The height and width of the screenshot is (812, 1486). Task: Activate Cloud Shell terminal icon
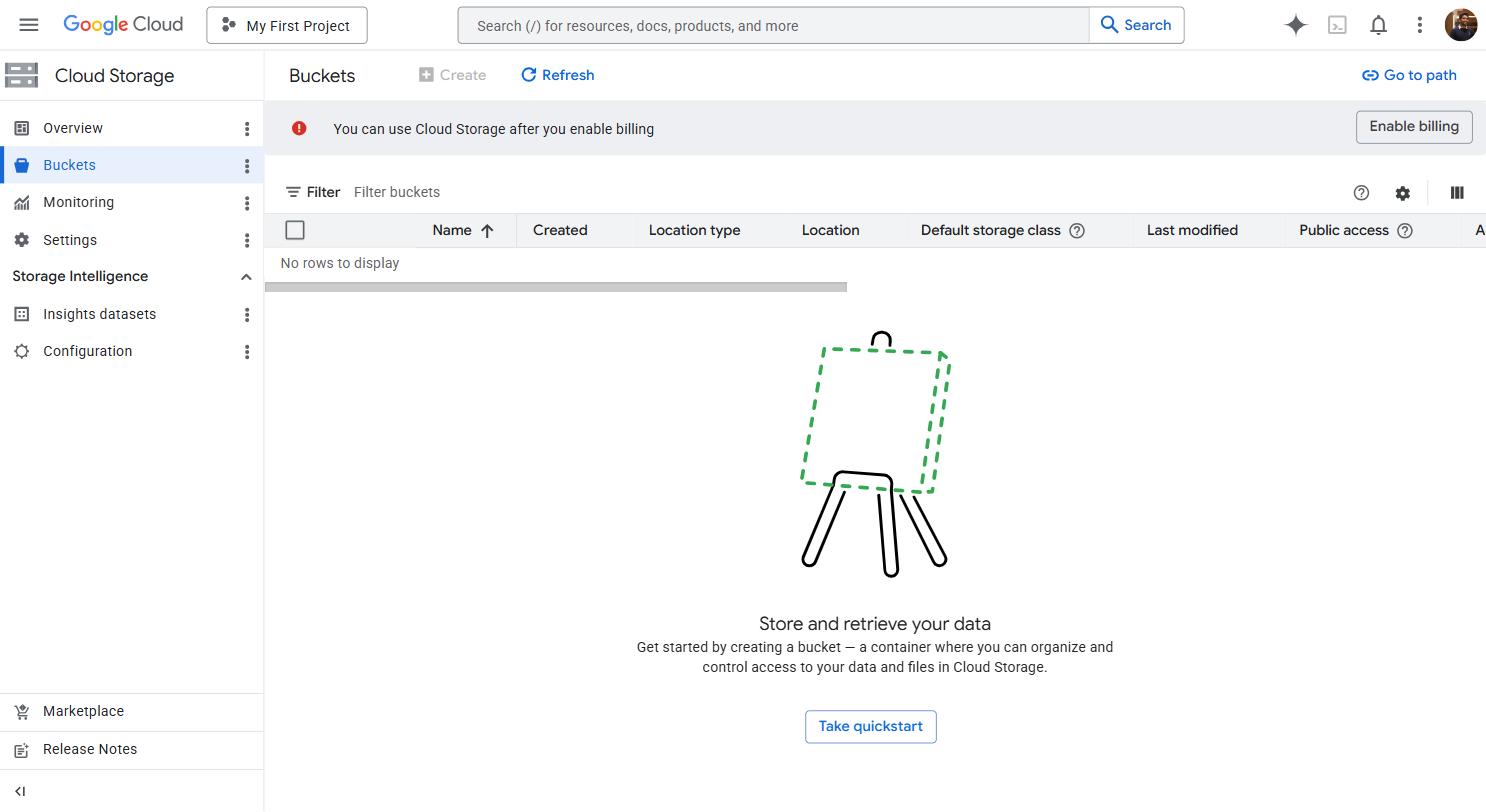click(1337, 25)
